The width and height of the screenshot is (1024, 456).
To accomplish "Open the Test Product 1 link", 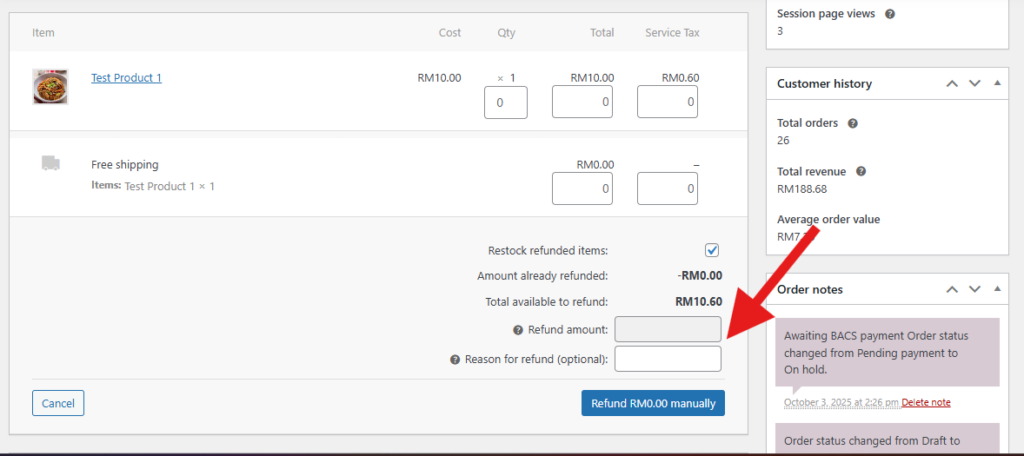I will coord(126,78).
